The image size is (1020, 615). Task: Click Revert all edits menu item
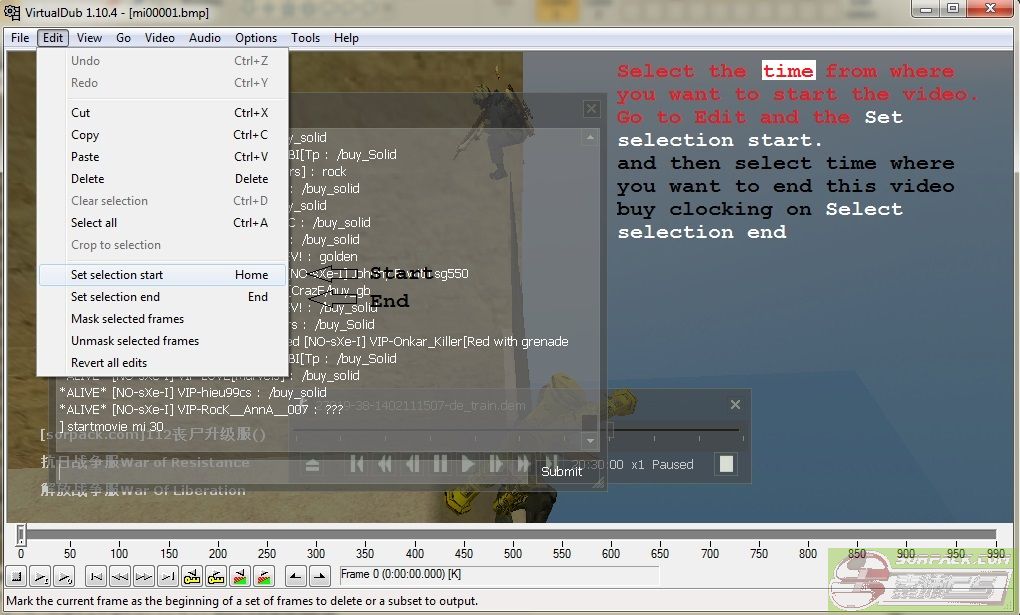point(109,363)
